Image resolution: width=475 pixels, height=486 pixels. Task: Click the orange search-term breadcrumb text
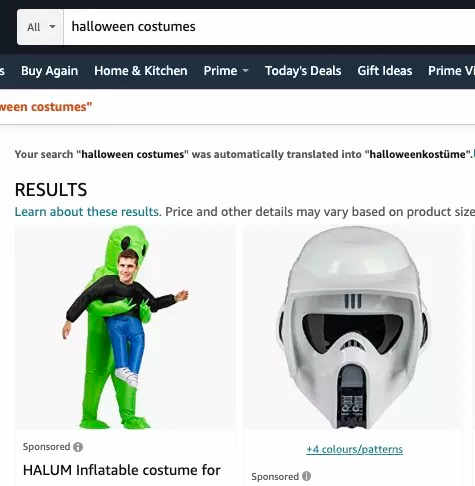click(46, 107)
